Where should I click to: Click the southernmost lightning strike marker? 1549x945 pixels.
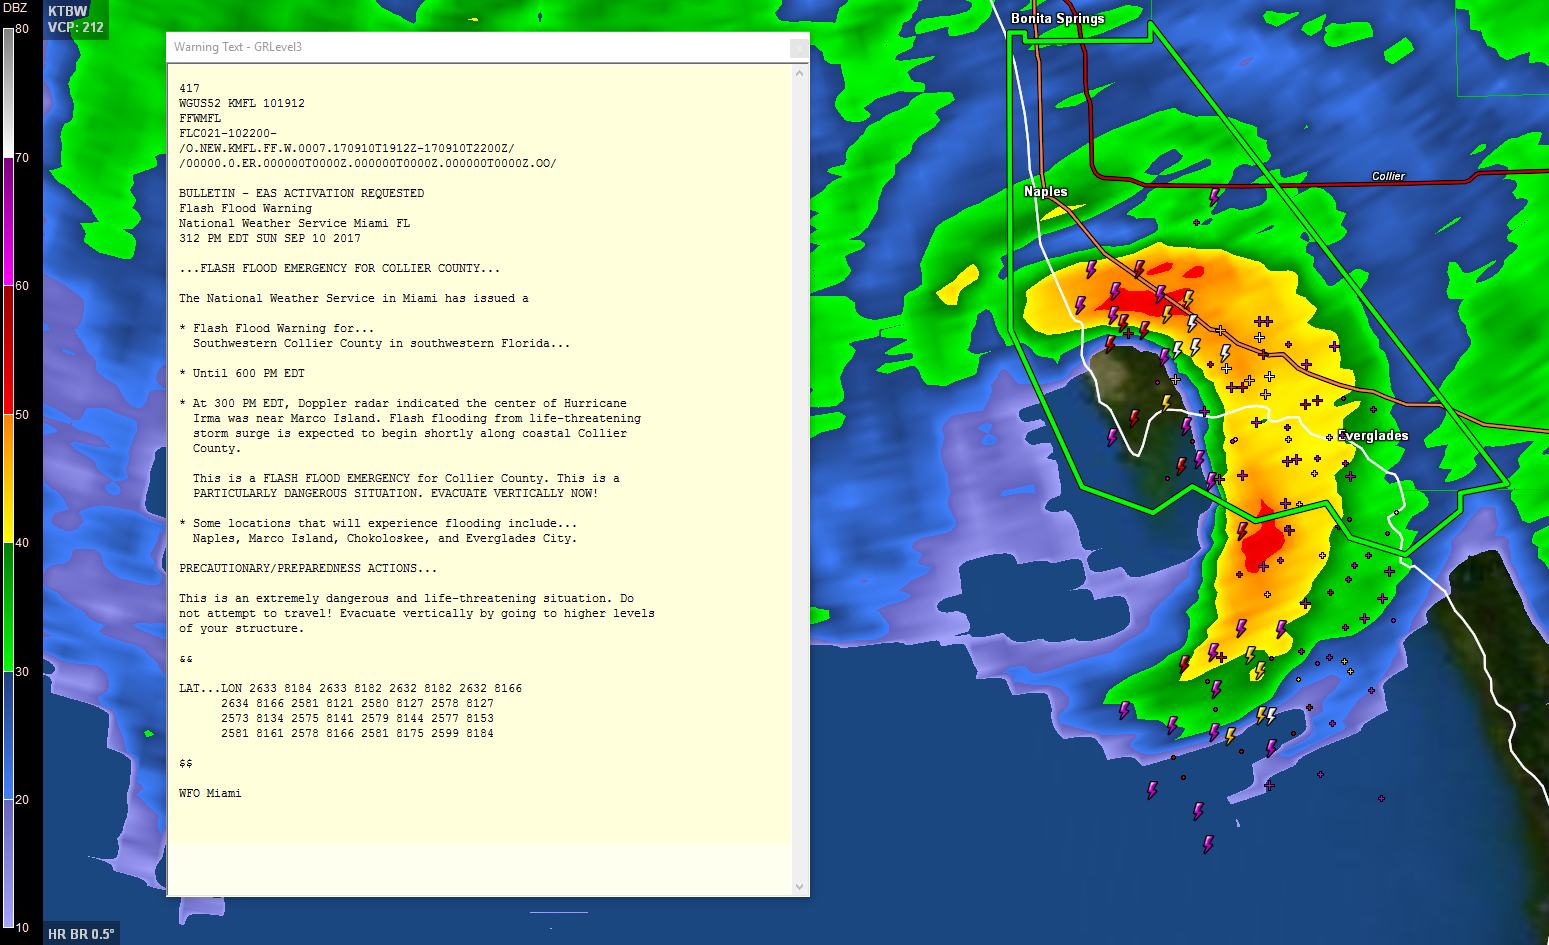tap(1208, 844)
